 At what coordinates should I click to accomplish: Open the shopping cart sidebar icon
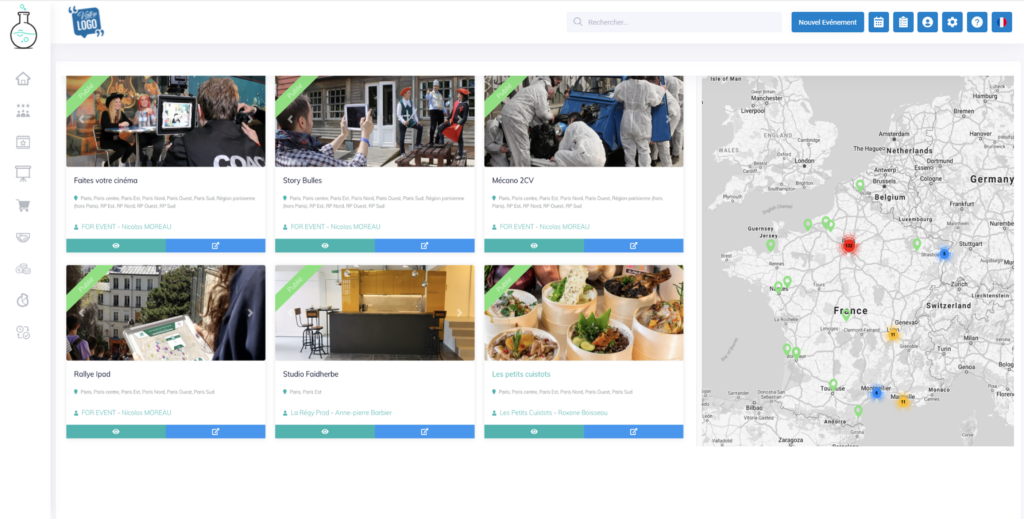click(23, 206)
